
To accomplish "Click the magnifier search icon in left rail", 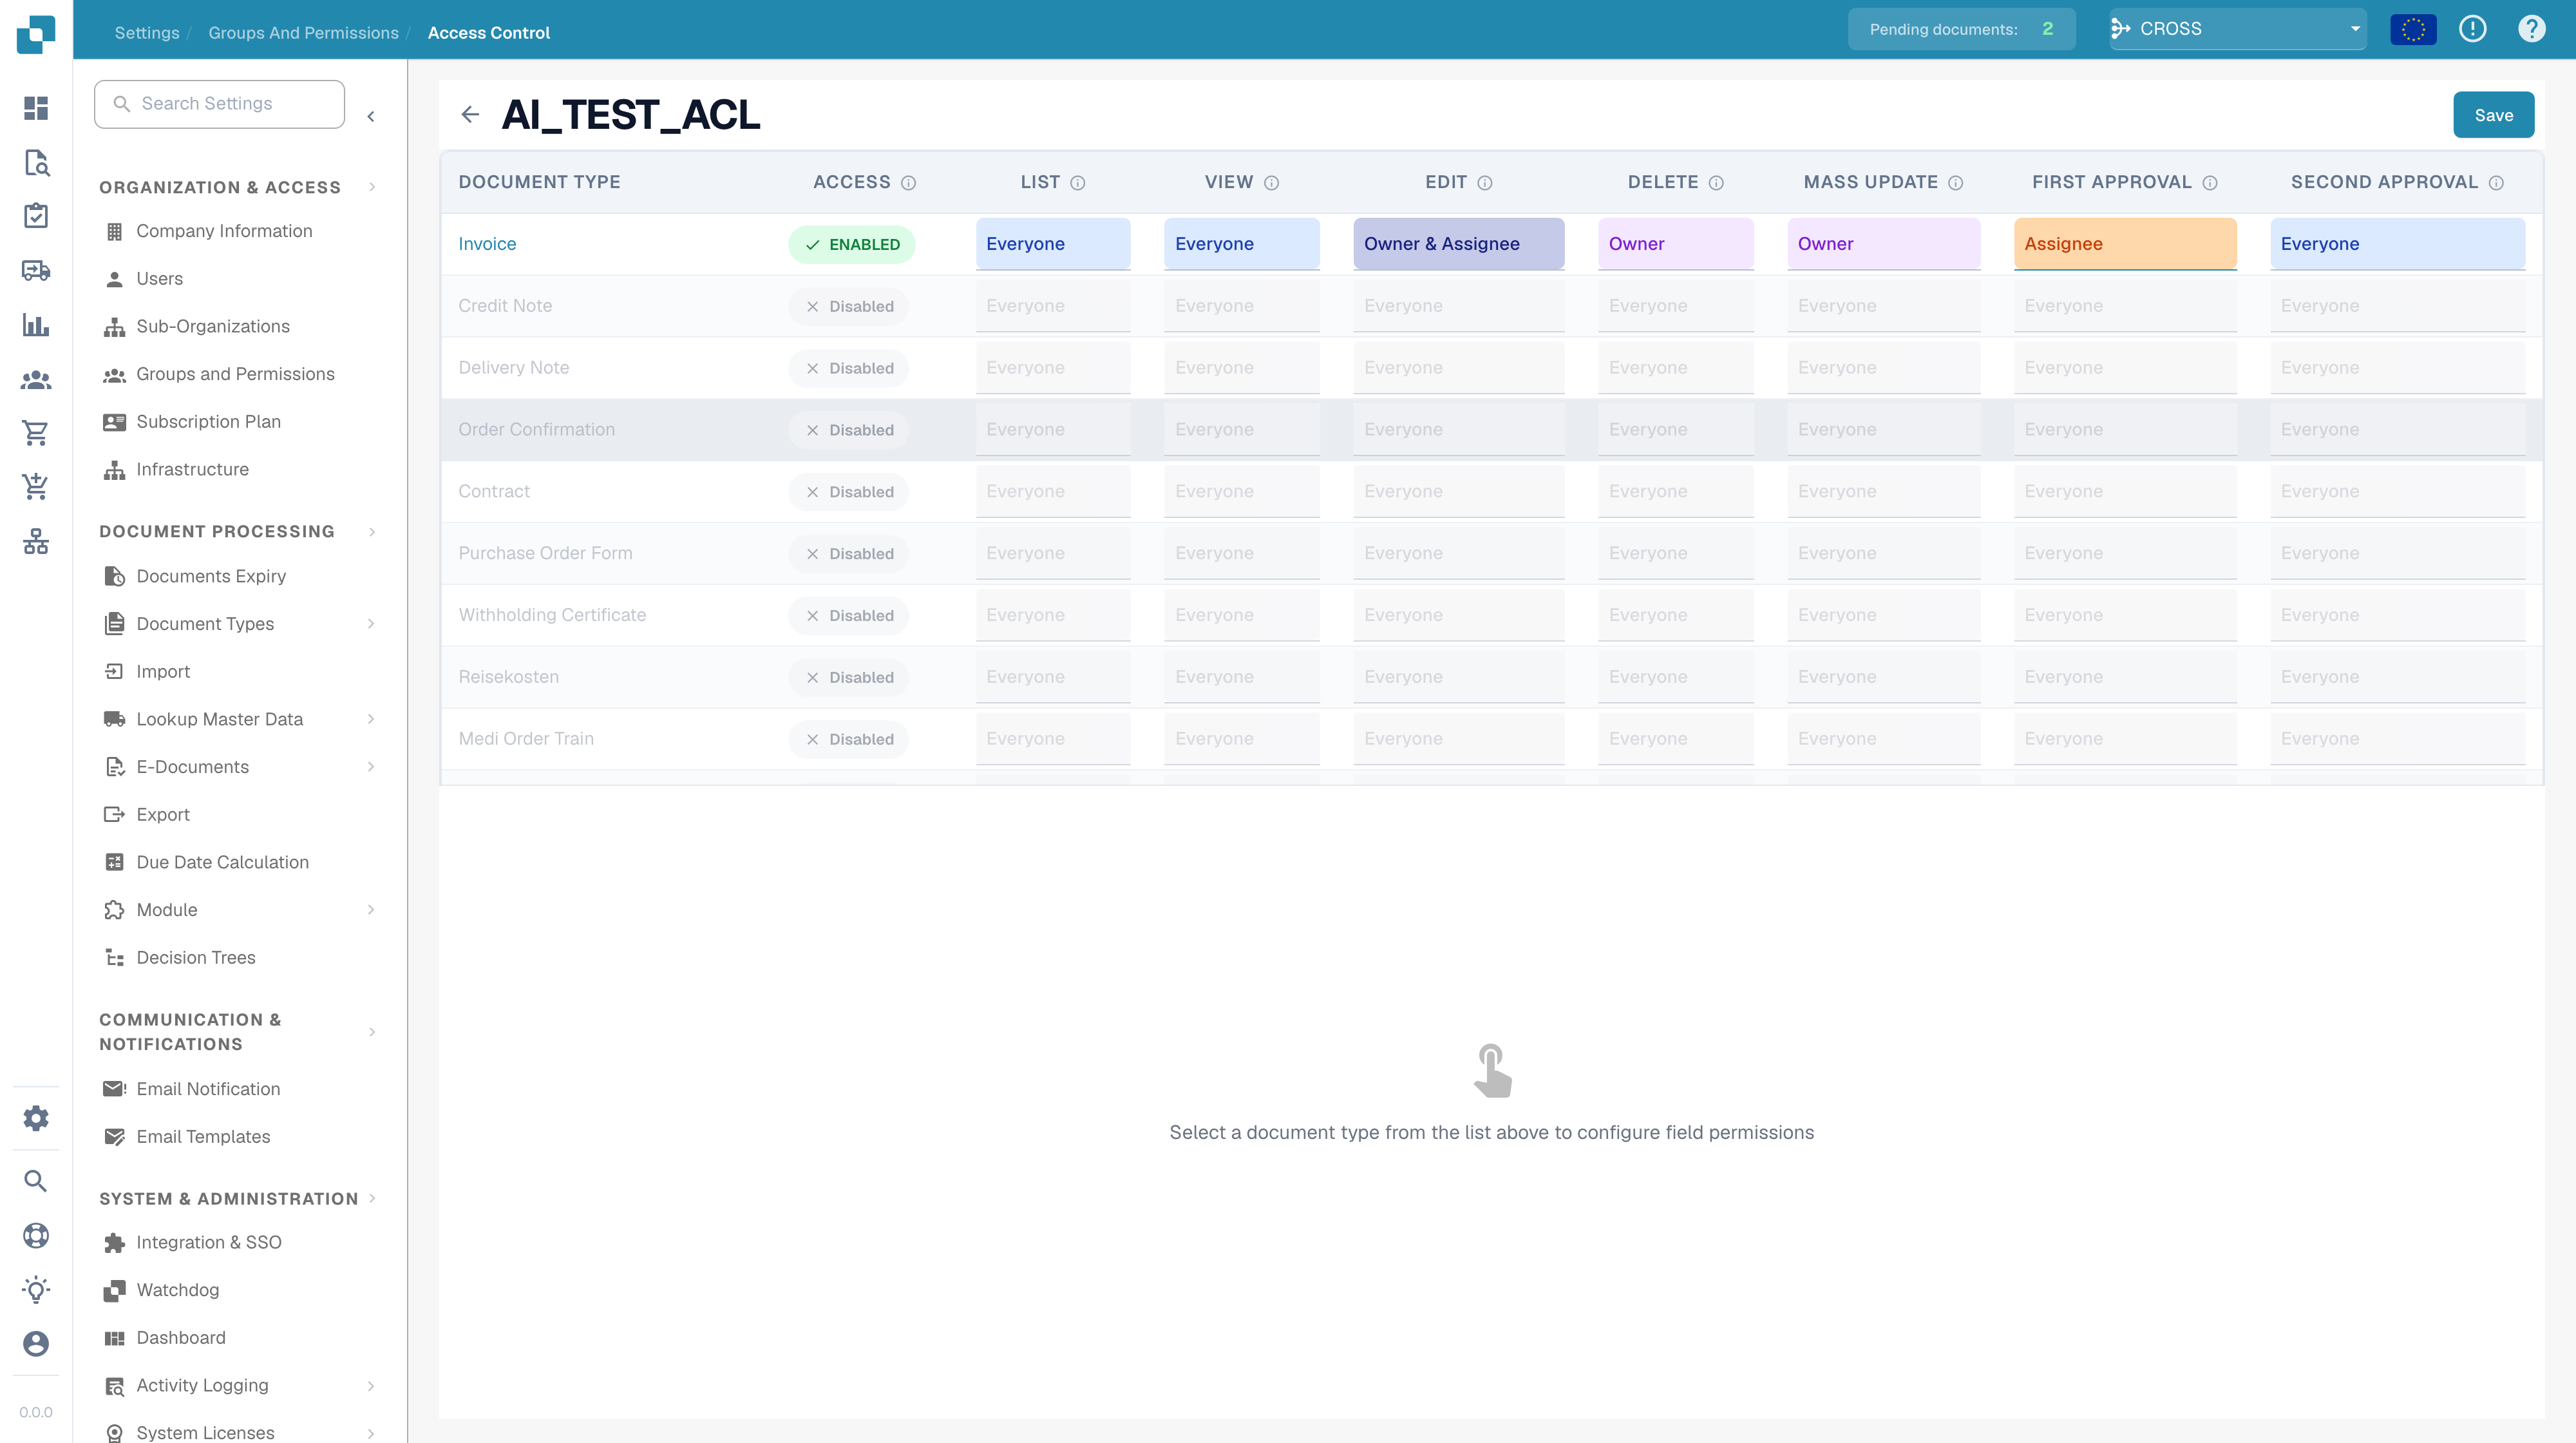I will point(36,1181).
